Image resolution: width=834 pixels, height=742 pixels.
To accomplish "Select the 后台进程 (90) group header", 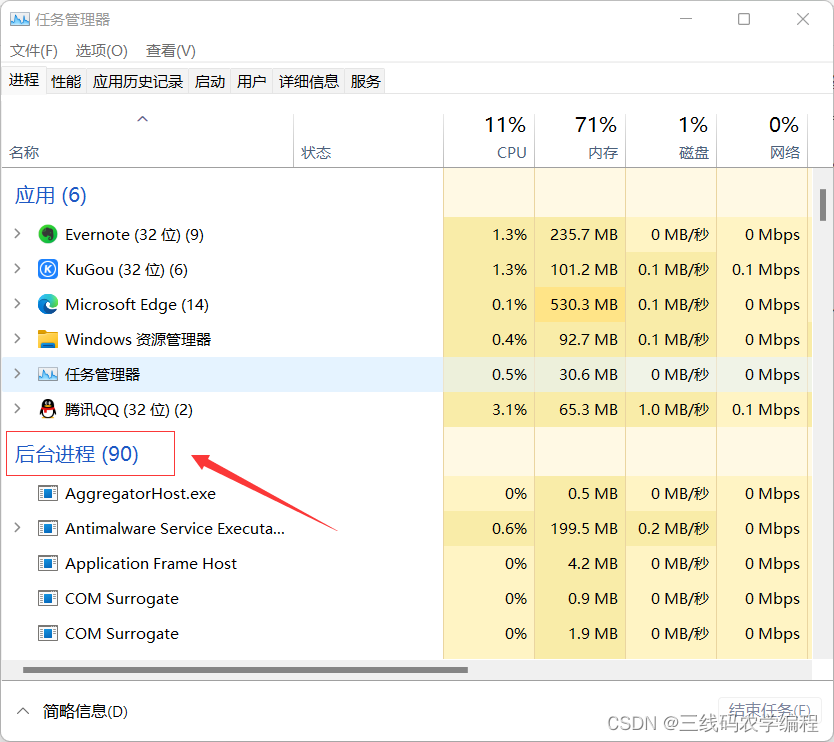I will point(77,454).
